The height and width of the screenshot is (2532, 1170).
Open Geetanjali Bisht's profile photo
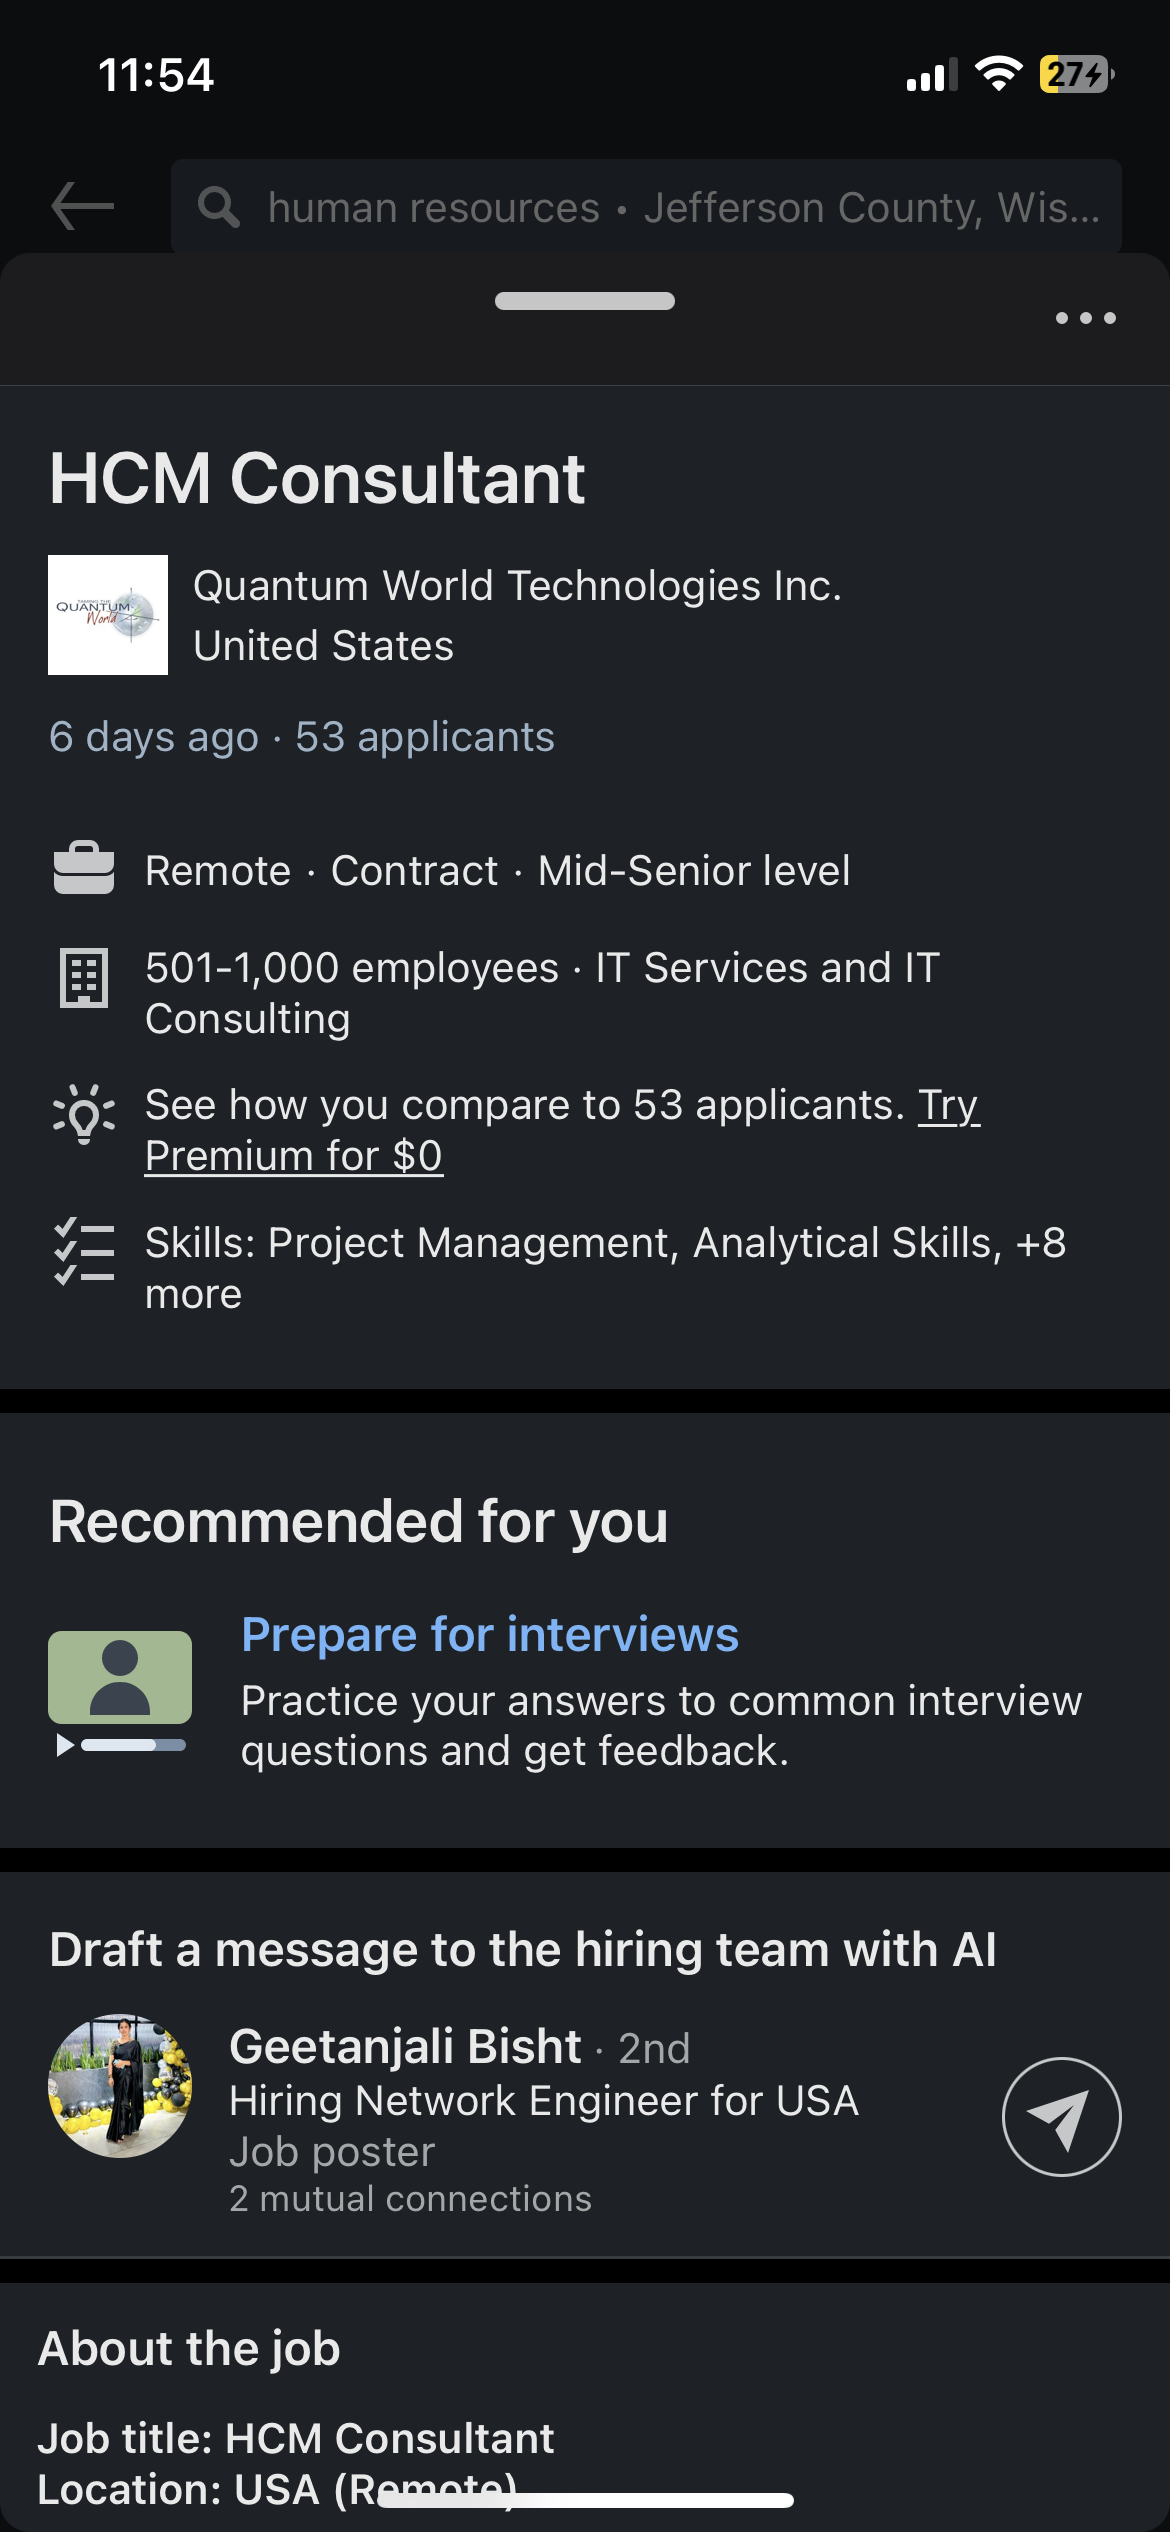(120, 2086)
